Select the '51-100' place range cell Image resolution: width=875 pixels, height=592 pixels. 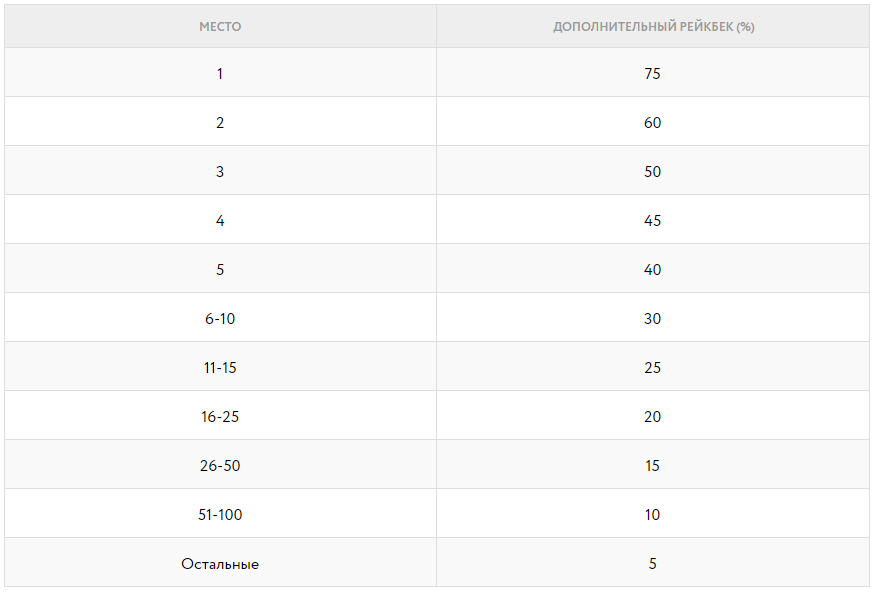[220, 515]
